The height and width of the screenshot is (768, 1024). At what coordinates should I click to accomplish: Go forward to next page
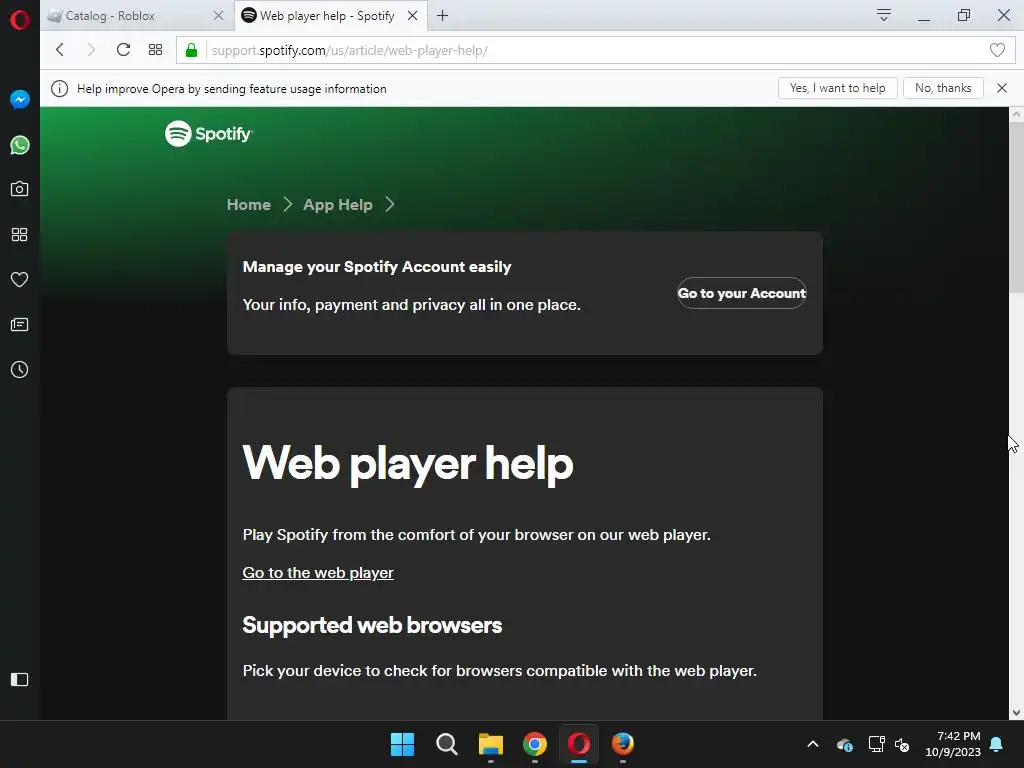91,50
